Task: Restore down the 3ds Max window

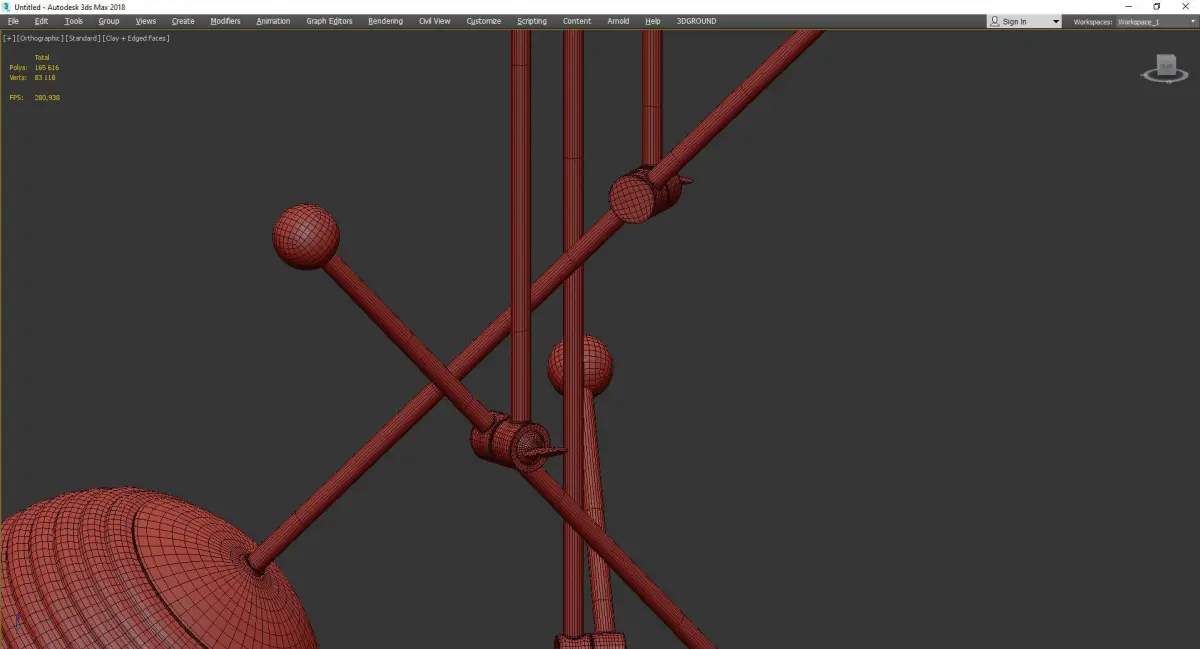Action: coord(1157,7)
